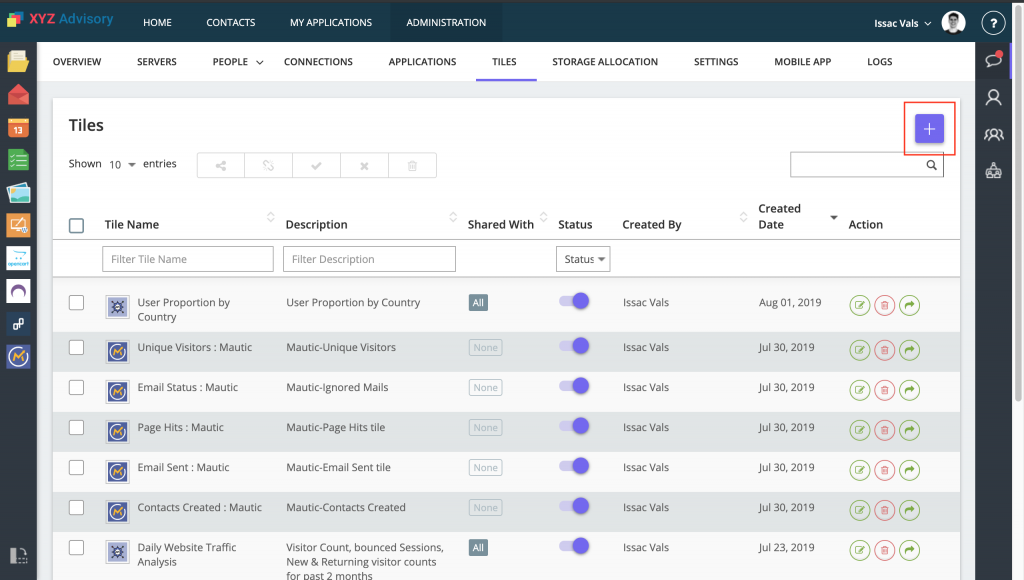Click the checkmark enable icon in bulk toolbar
1024x580 pixels.
click(316, 166)
